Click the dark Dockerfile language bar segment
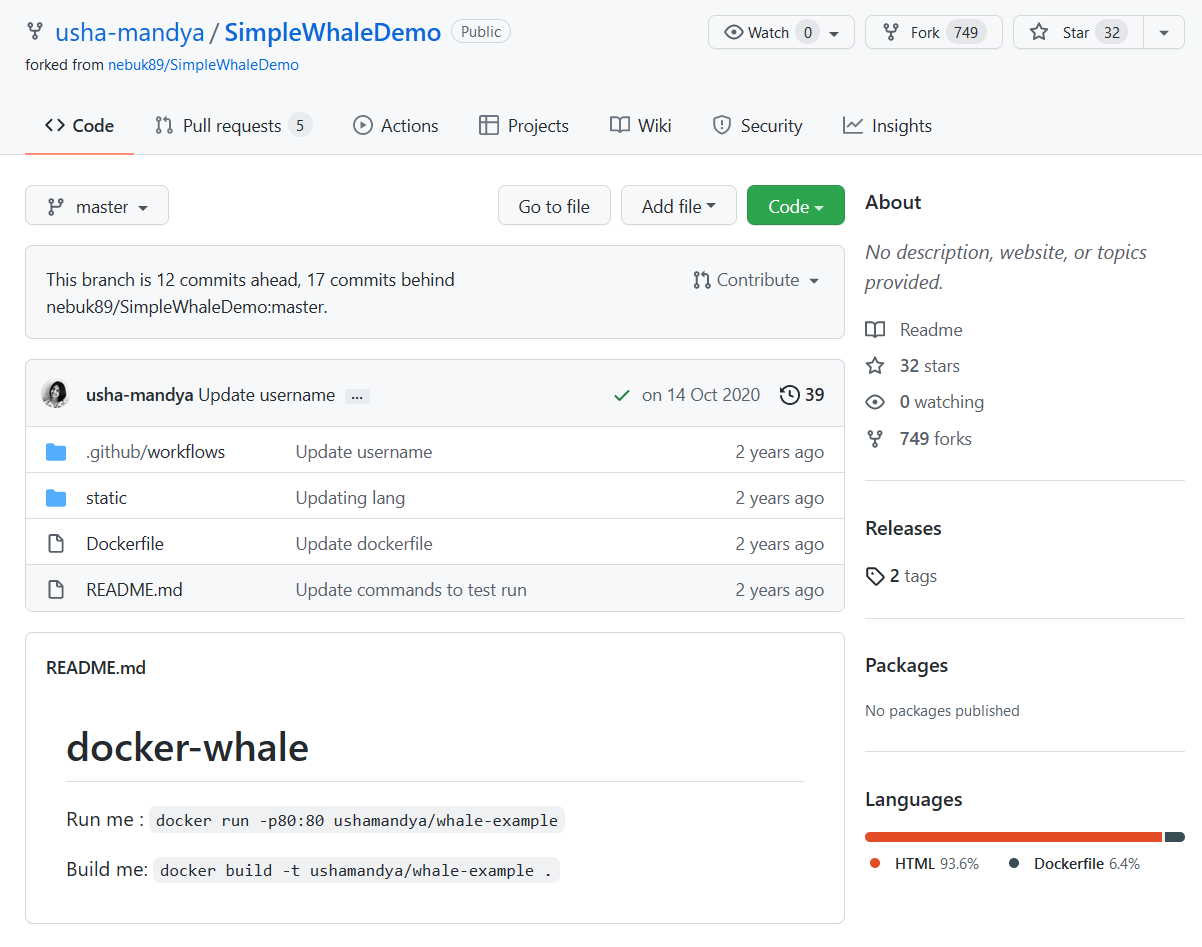This screenshot has height=947, width=1202. (x=1175, y=837)
